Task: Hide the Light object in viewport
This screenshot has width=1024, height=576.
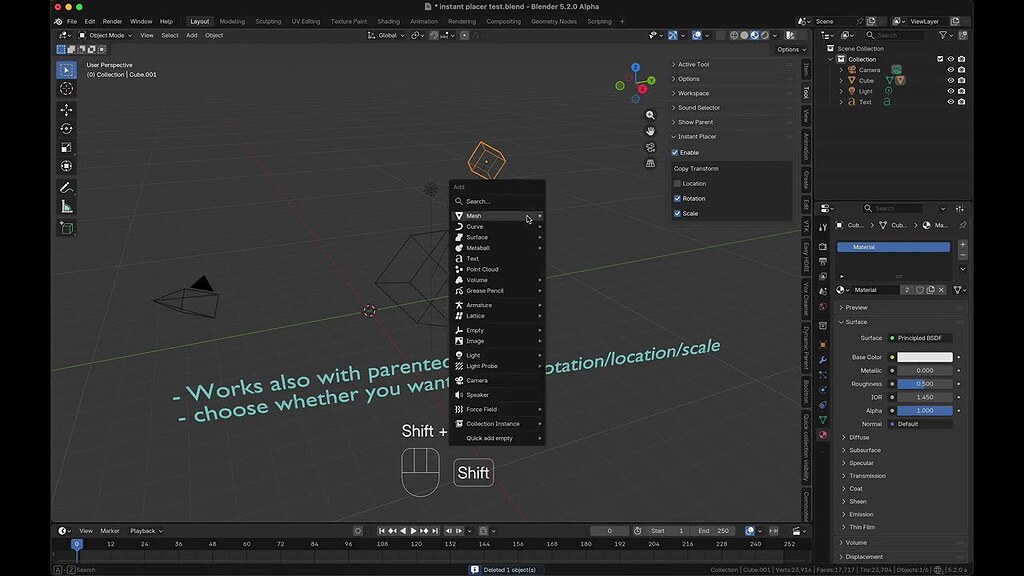Action: click(951, 91)
